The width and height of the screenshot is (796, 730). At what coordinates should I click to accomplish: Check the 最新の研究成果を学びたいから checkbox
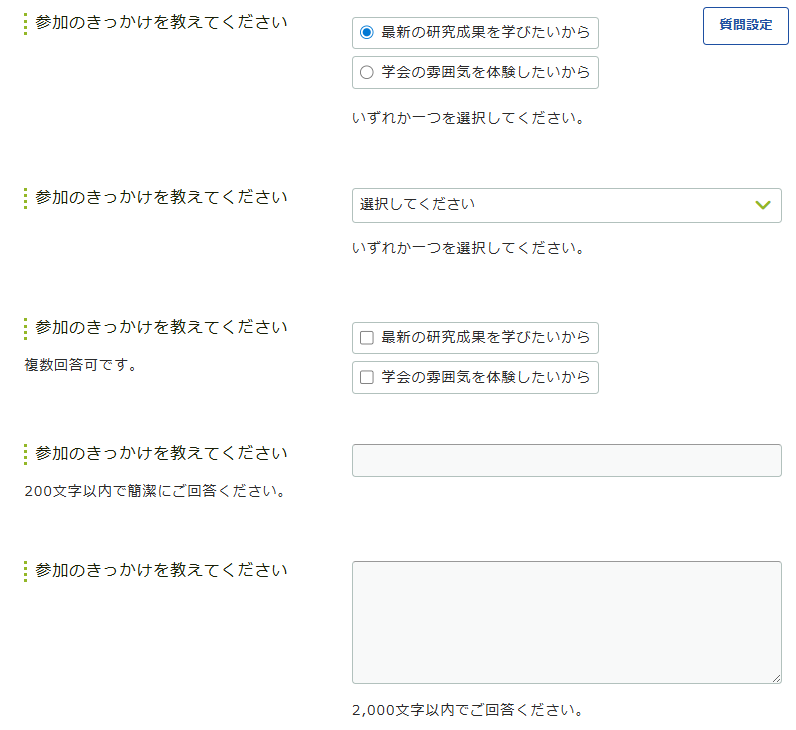pyautogui.click(x=367, y=338)
